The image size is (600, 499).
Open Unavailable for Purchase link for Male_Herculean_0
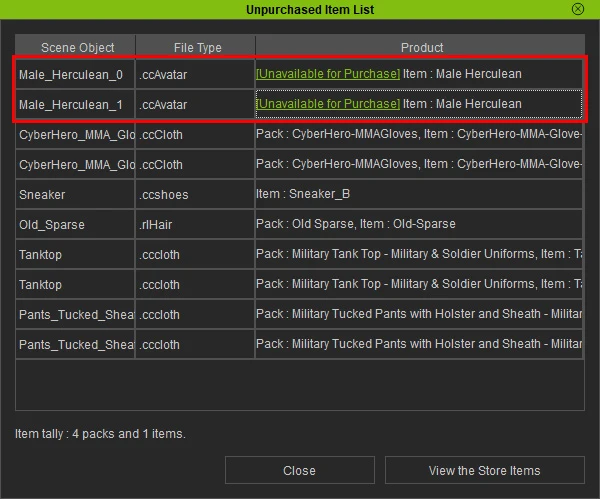pos(328,74)
